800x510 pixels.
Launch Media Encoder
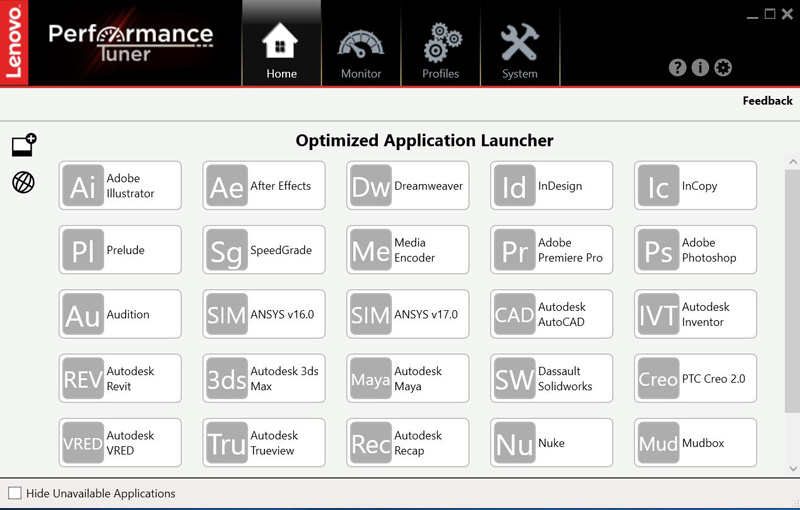[x=408, y=250]
